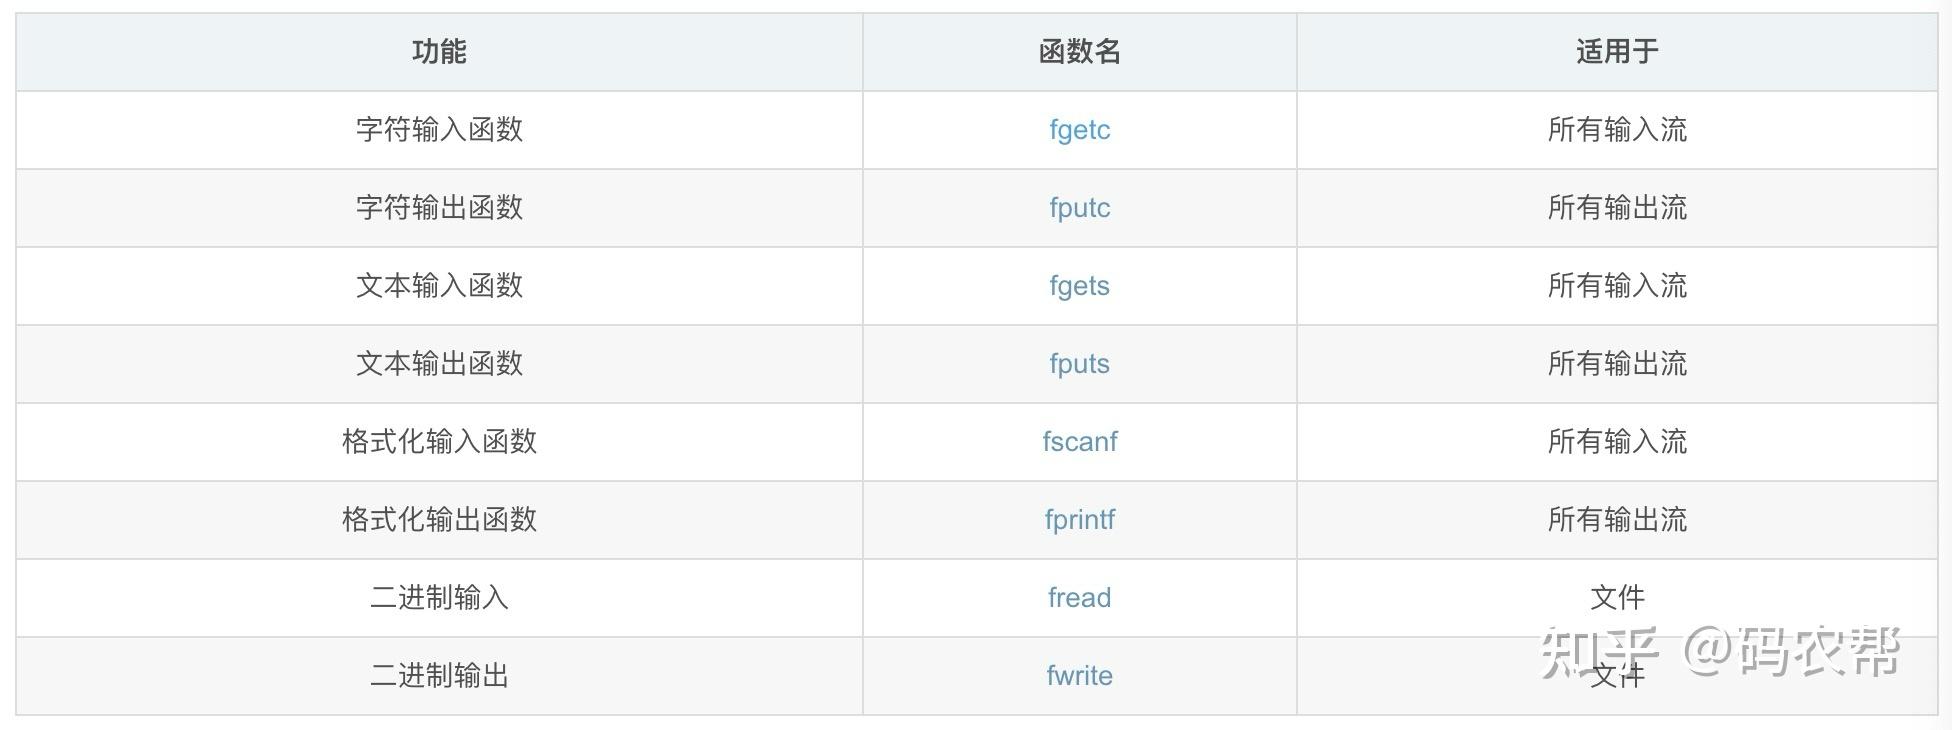Click the 字符输入函数 cell

[x=439, y=130]
